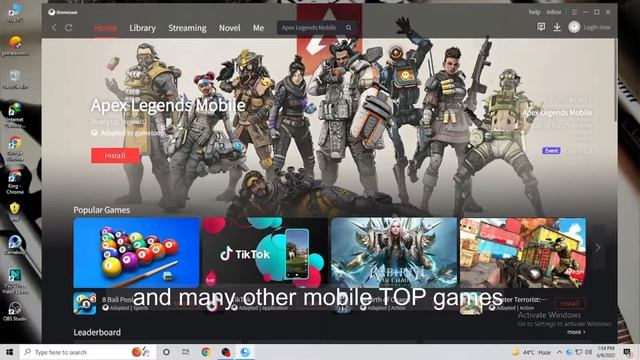The image size is (640, 360).
Task: Show next Popular Games with right chevron
Action: [x=598, y=247]
